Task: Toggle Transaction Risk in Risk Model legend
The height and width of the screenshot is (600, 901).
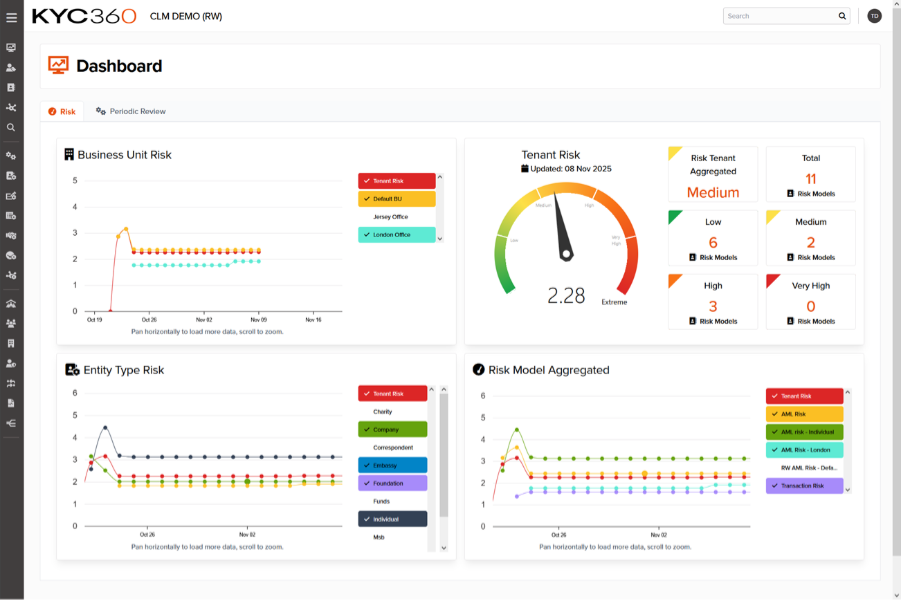Action: point(804,486)
